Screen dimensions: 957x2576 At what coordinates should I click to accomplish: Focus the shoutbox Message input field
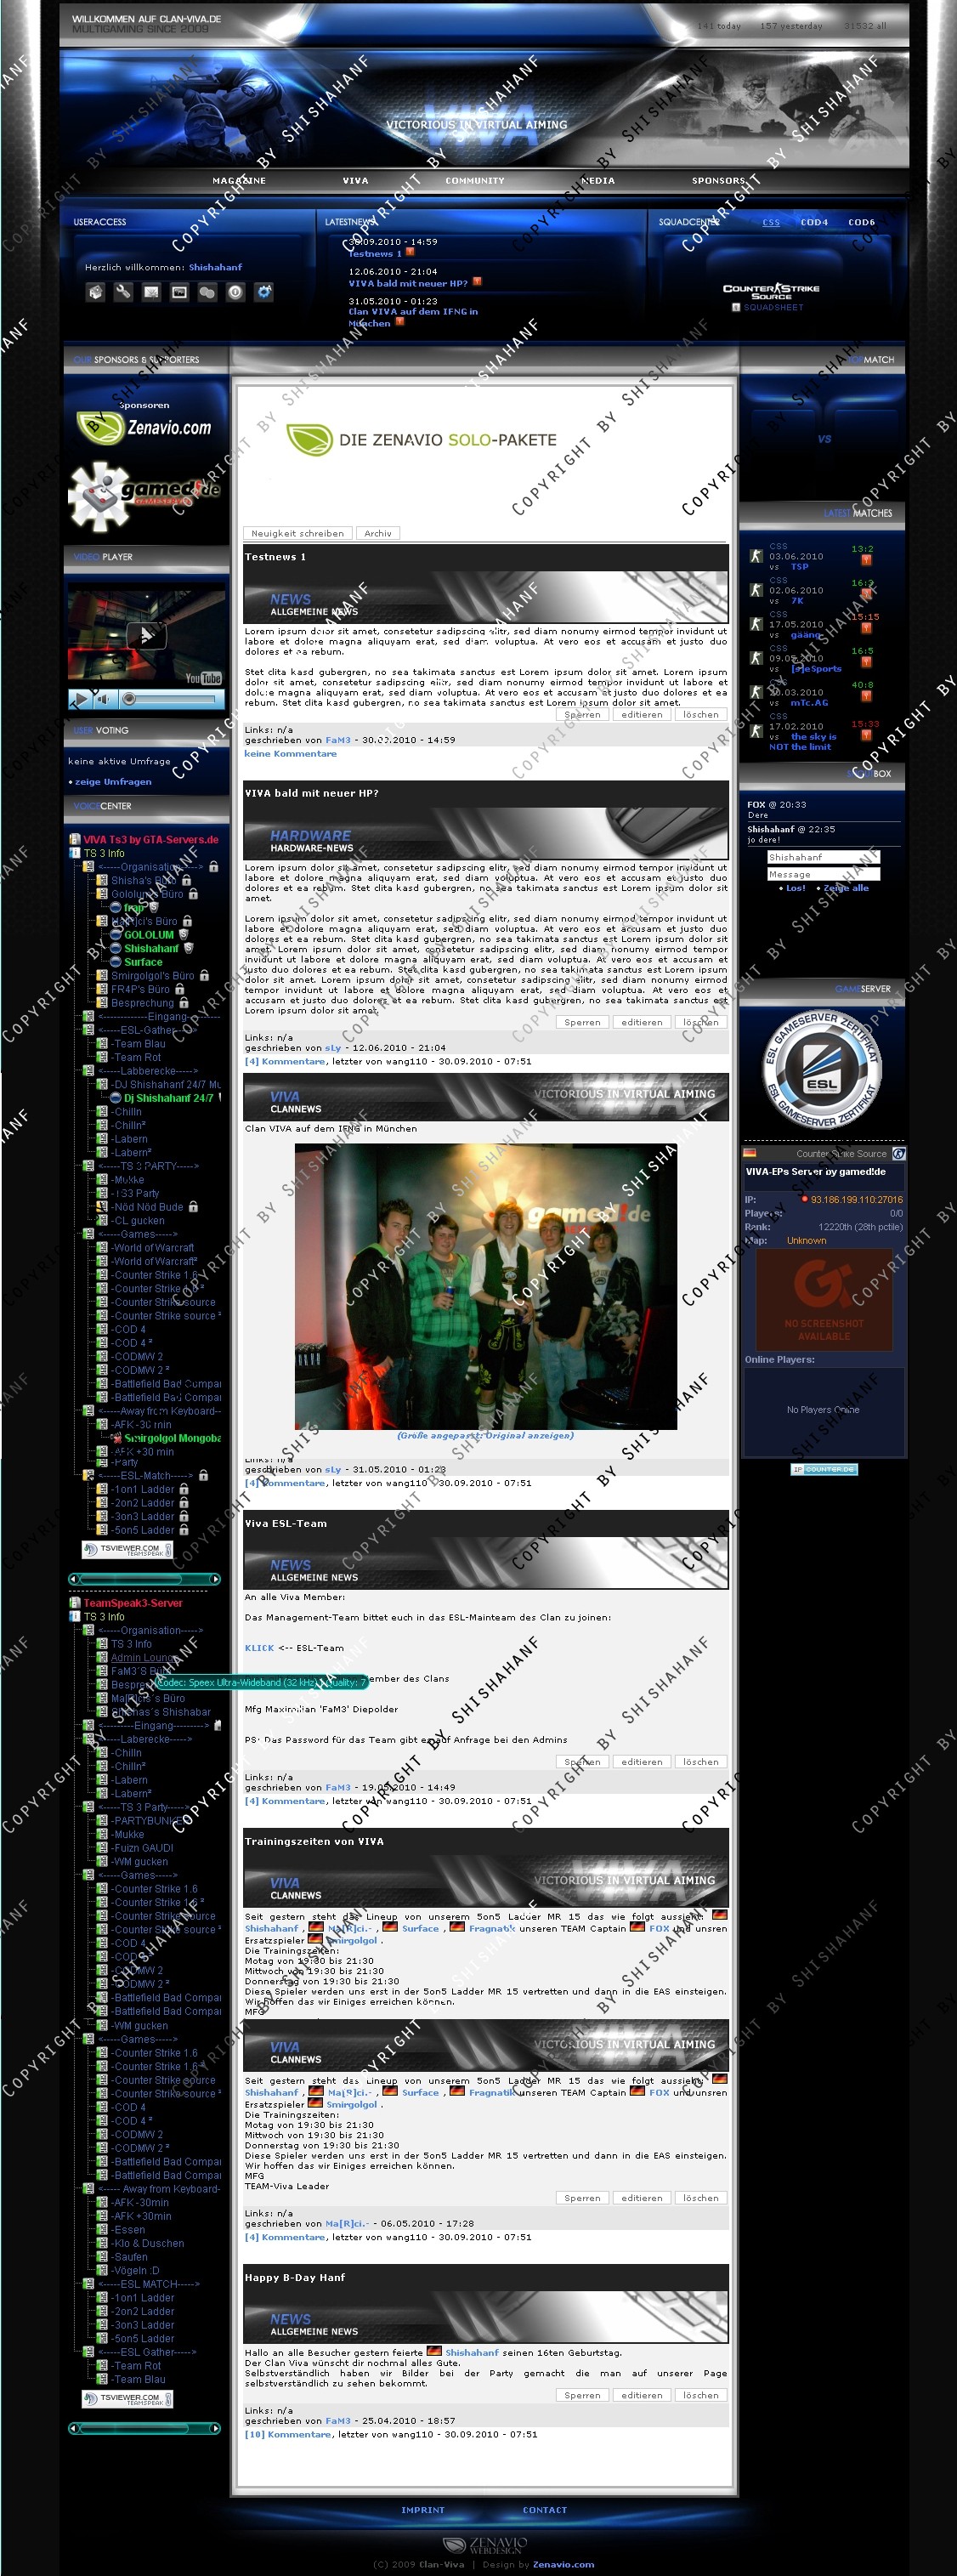pyautogui.click(x=823, y=874)
